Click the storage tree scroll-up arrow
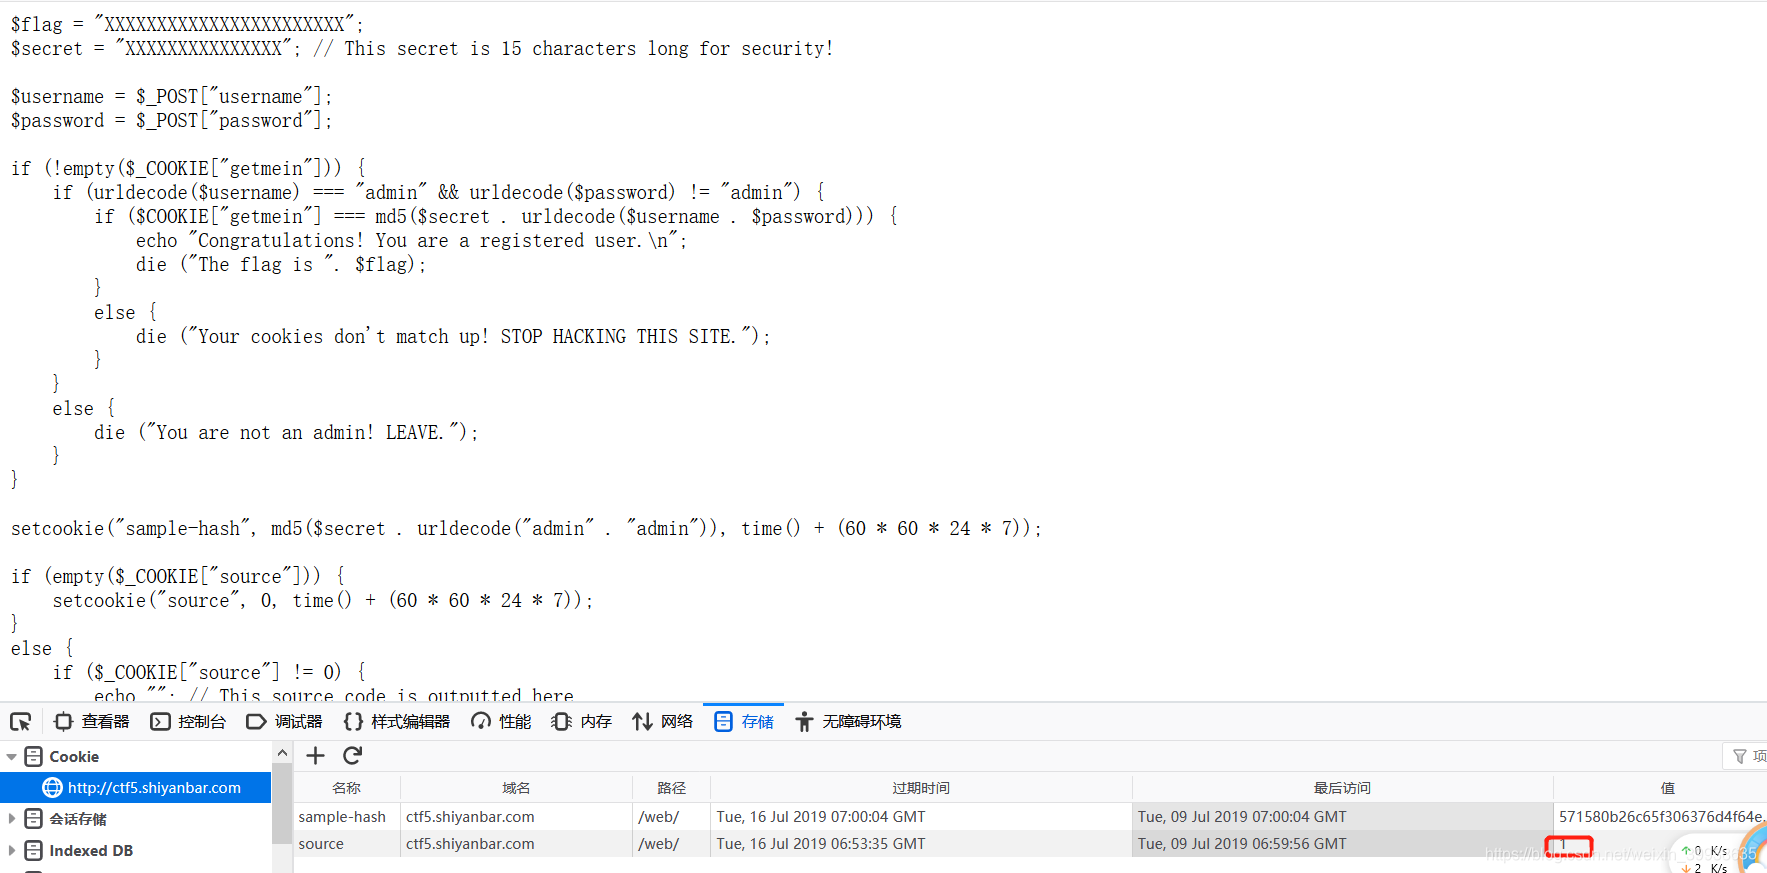This screenshot has width=1767, height=873. [x=282, y=753]
